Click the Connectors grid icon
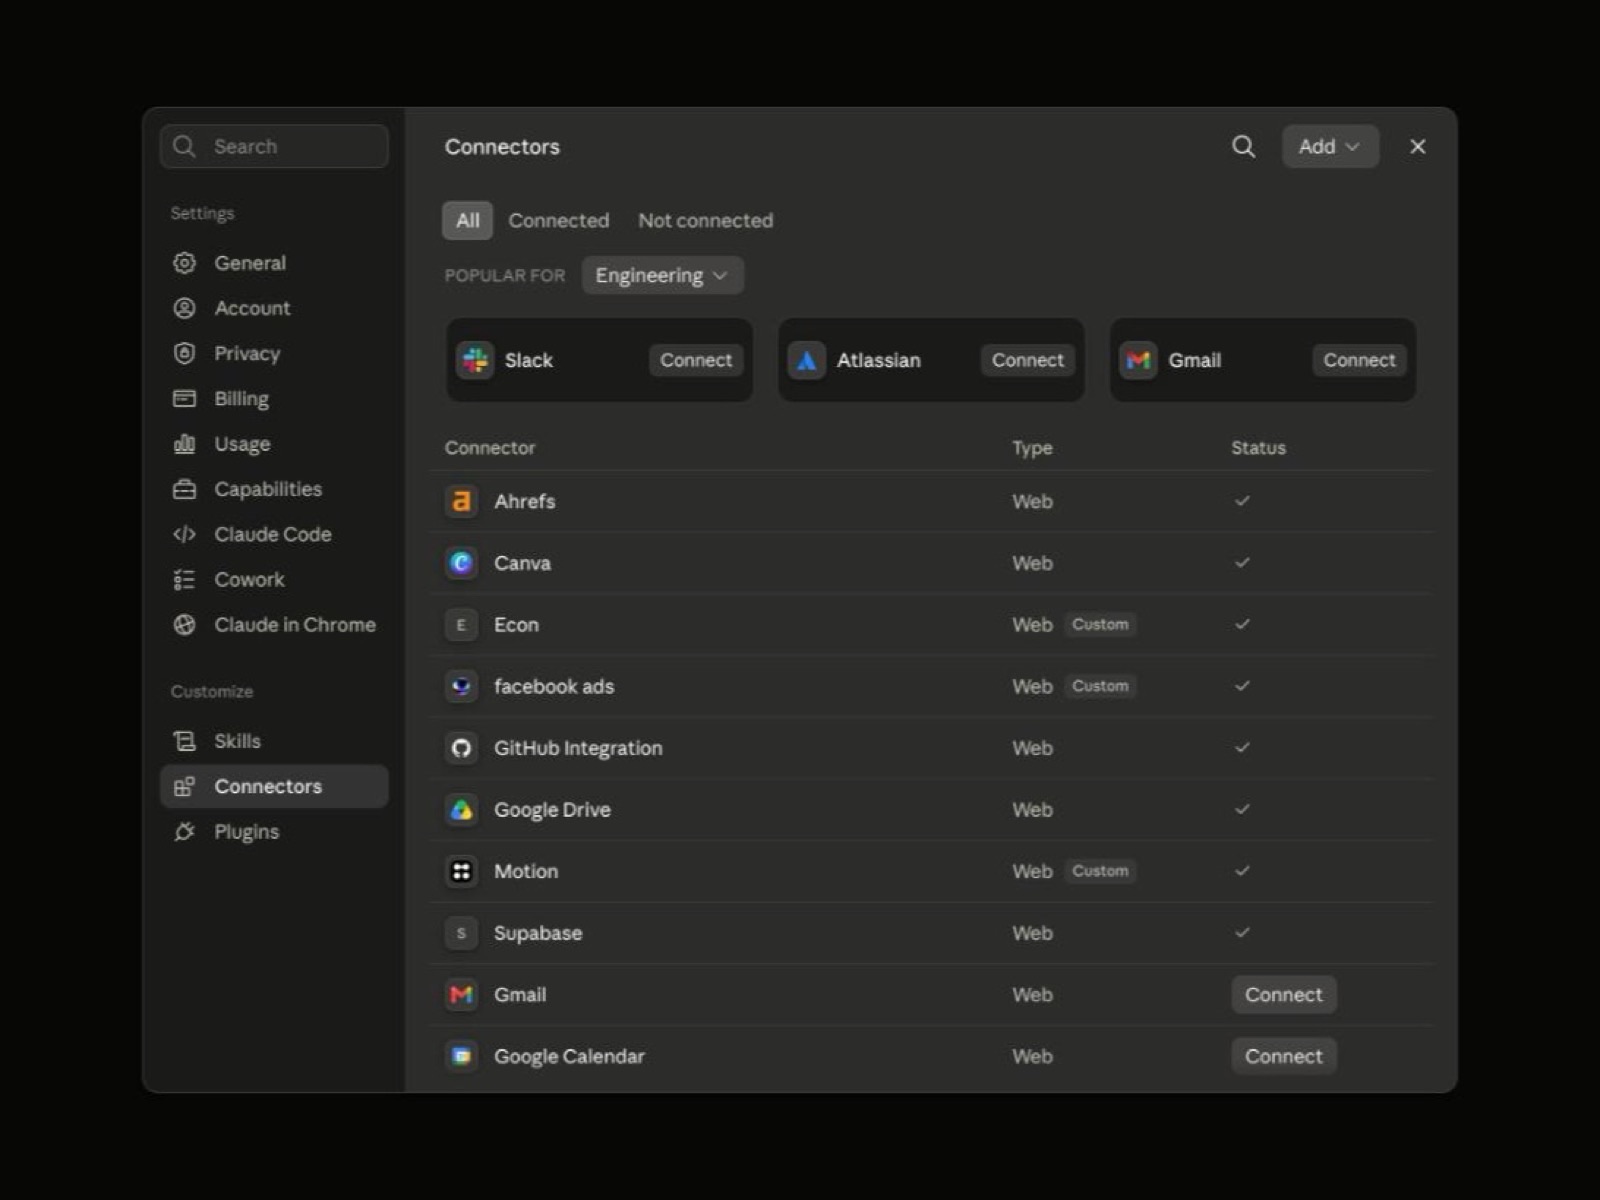The width and height of the screenshot is (1600, 1200). (x=184, y=786)
